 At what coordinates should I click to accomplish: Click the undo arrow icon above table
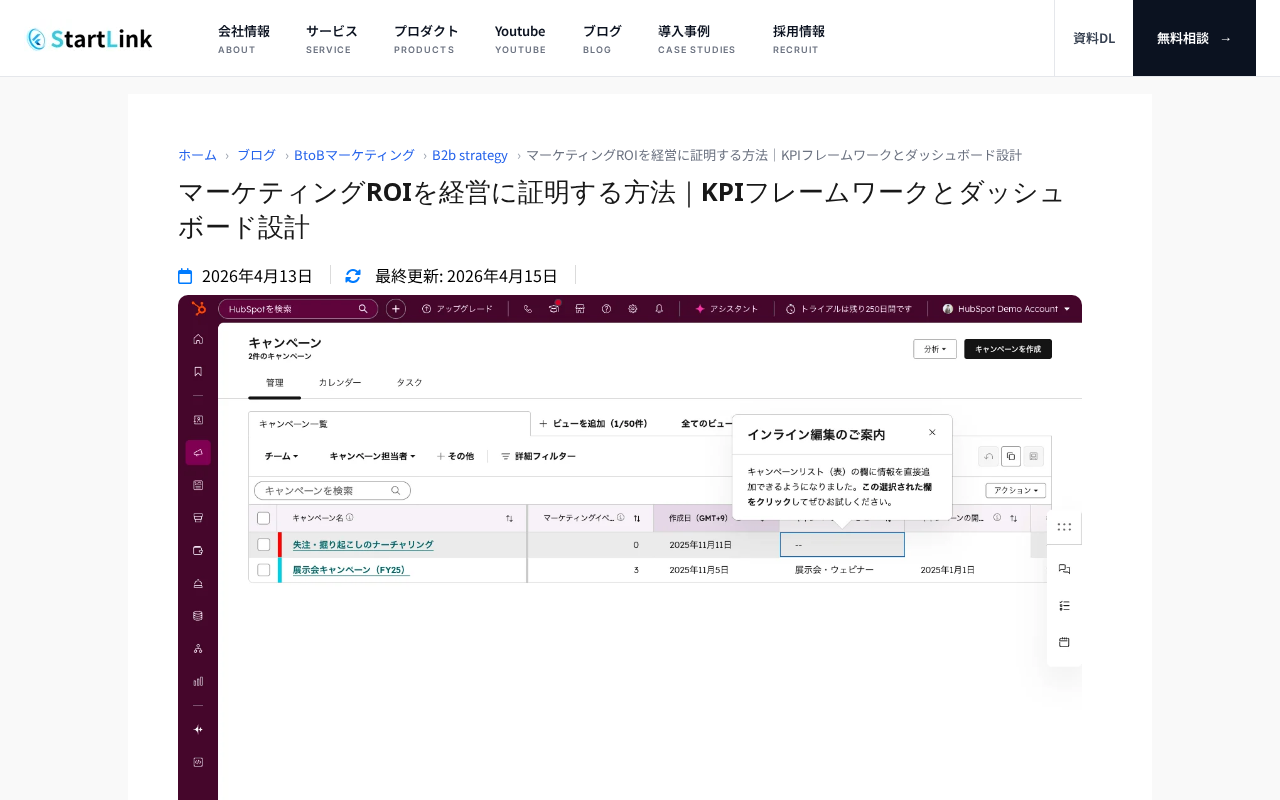[x=989, y=456]
